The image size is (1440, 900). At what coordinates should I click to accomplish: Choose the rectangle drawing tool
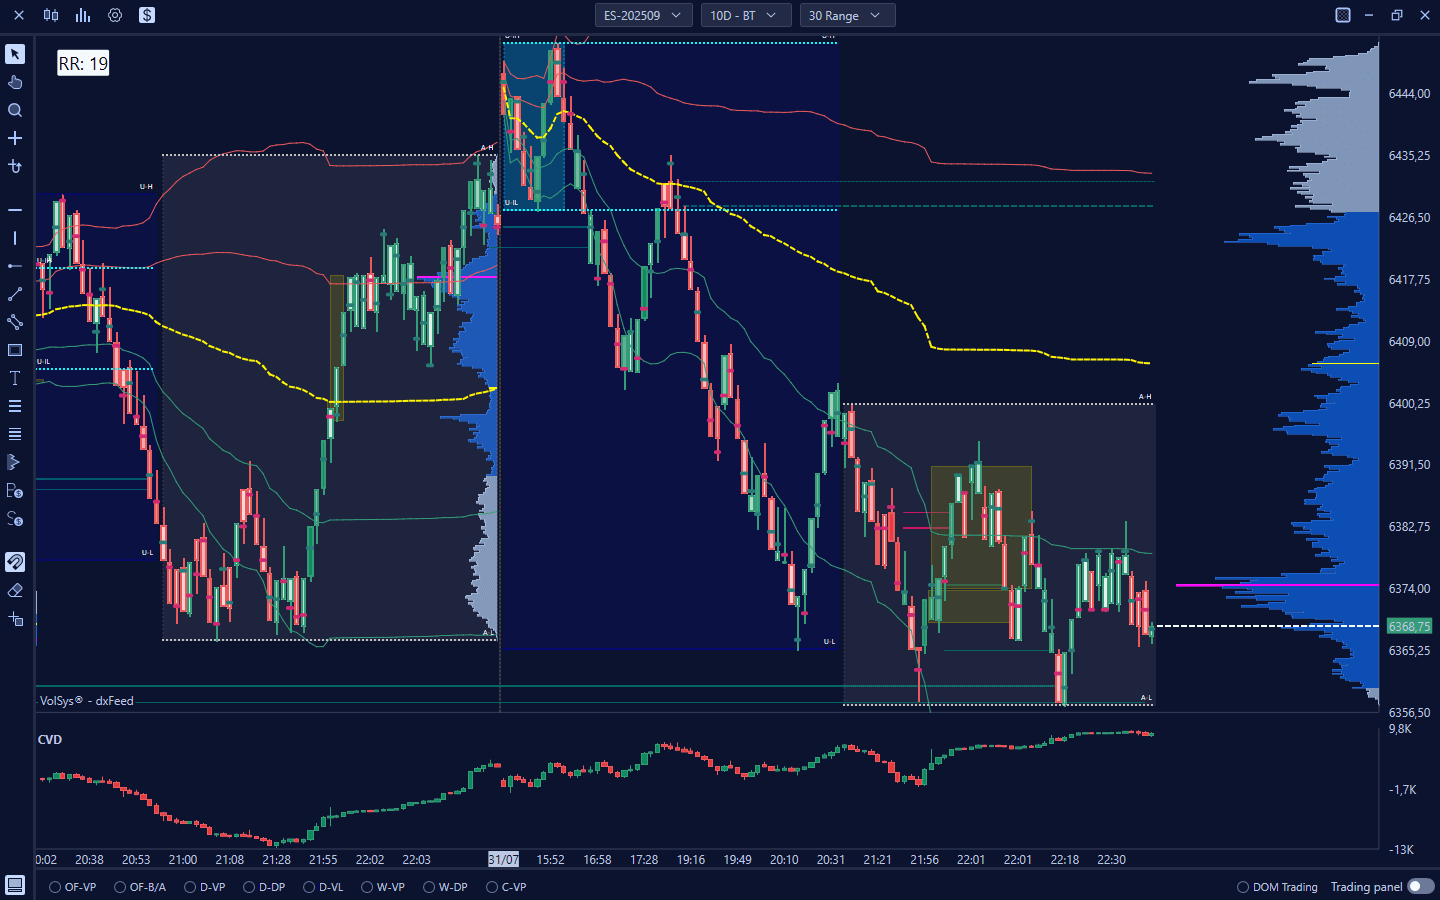click(x=15, y=350)
